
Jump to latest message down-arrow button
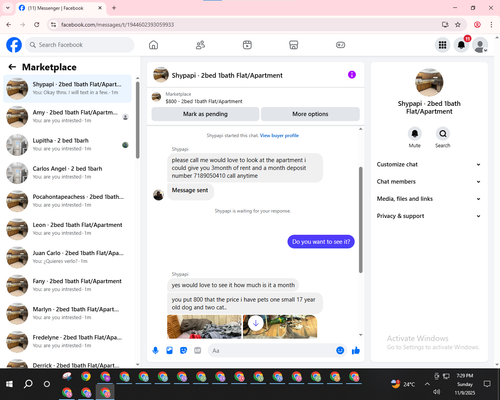coord(256,323)
